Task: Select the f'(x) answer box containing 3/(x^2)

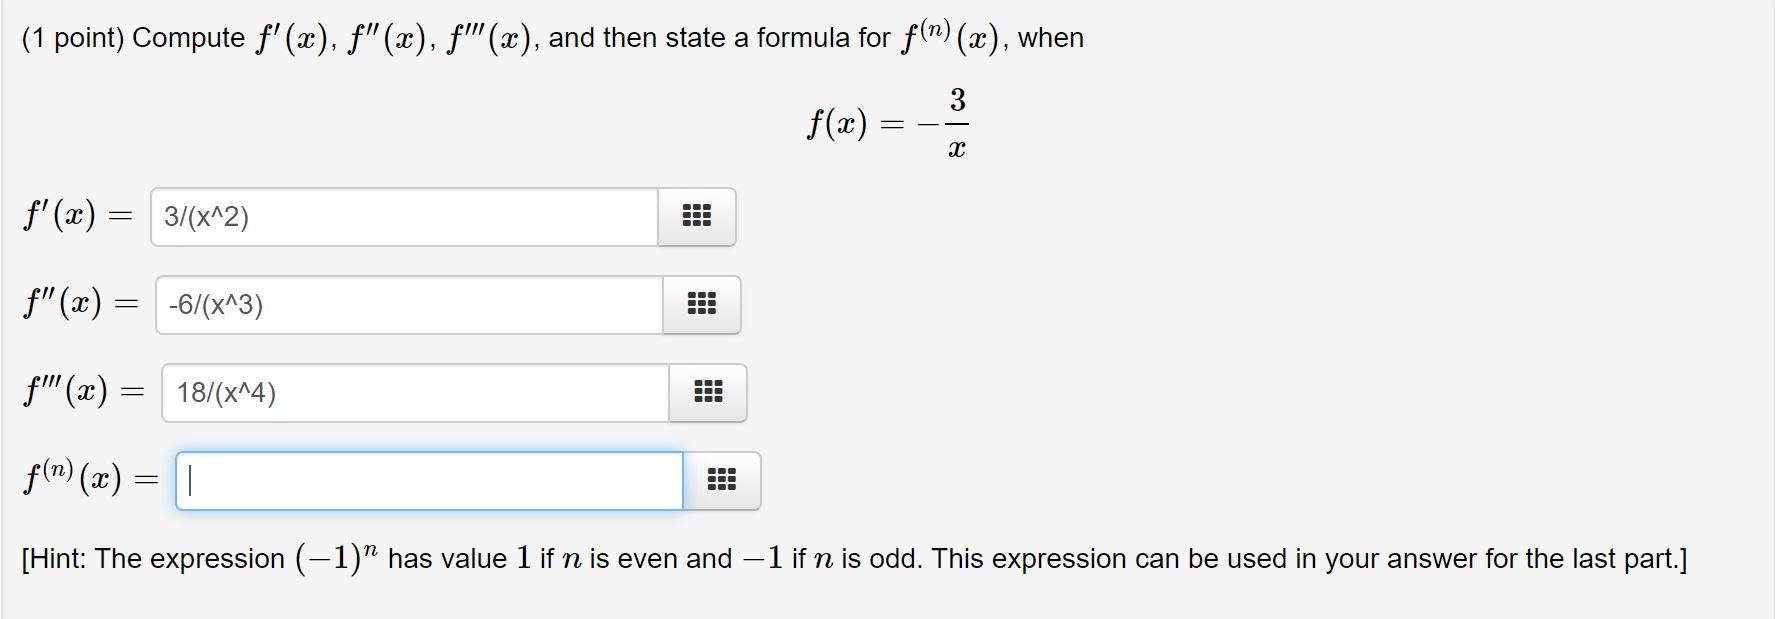Action: [400, 216]
